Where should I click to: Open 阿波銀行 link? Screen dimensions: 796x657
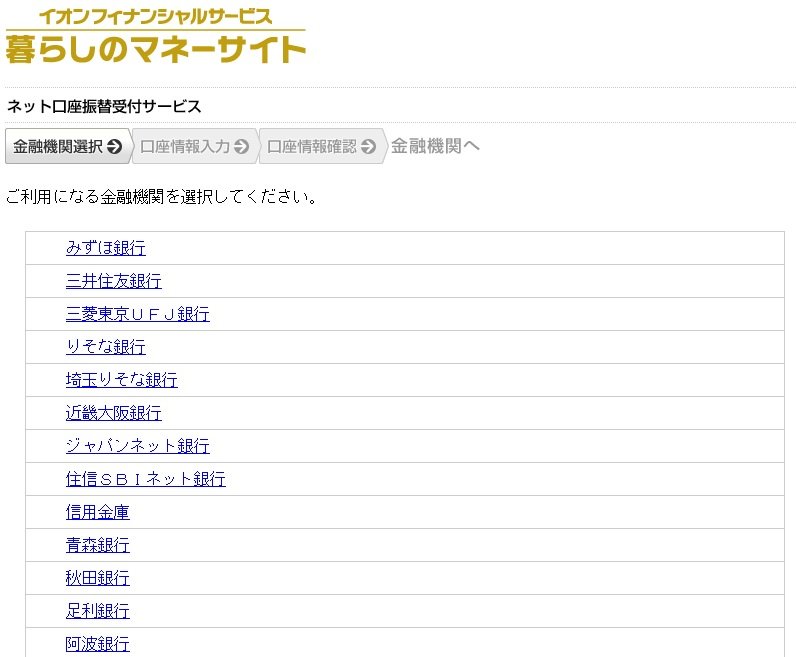97,644
